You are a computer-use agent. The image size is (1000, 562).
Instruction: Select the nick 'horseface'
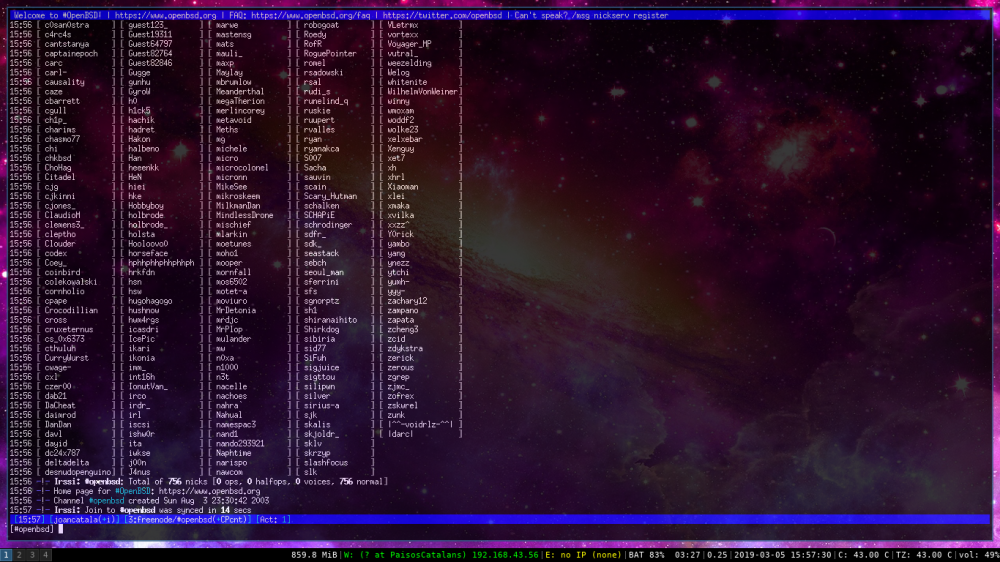(x=148, y=253)
